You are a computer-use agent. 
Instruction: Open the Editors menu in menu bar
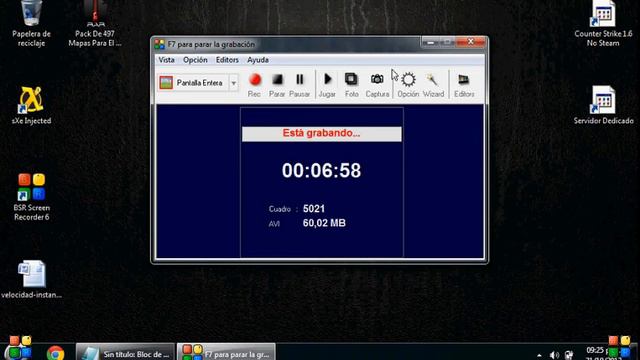coord(227,60)
